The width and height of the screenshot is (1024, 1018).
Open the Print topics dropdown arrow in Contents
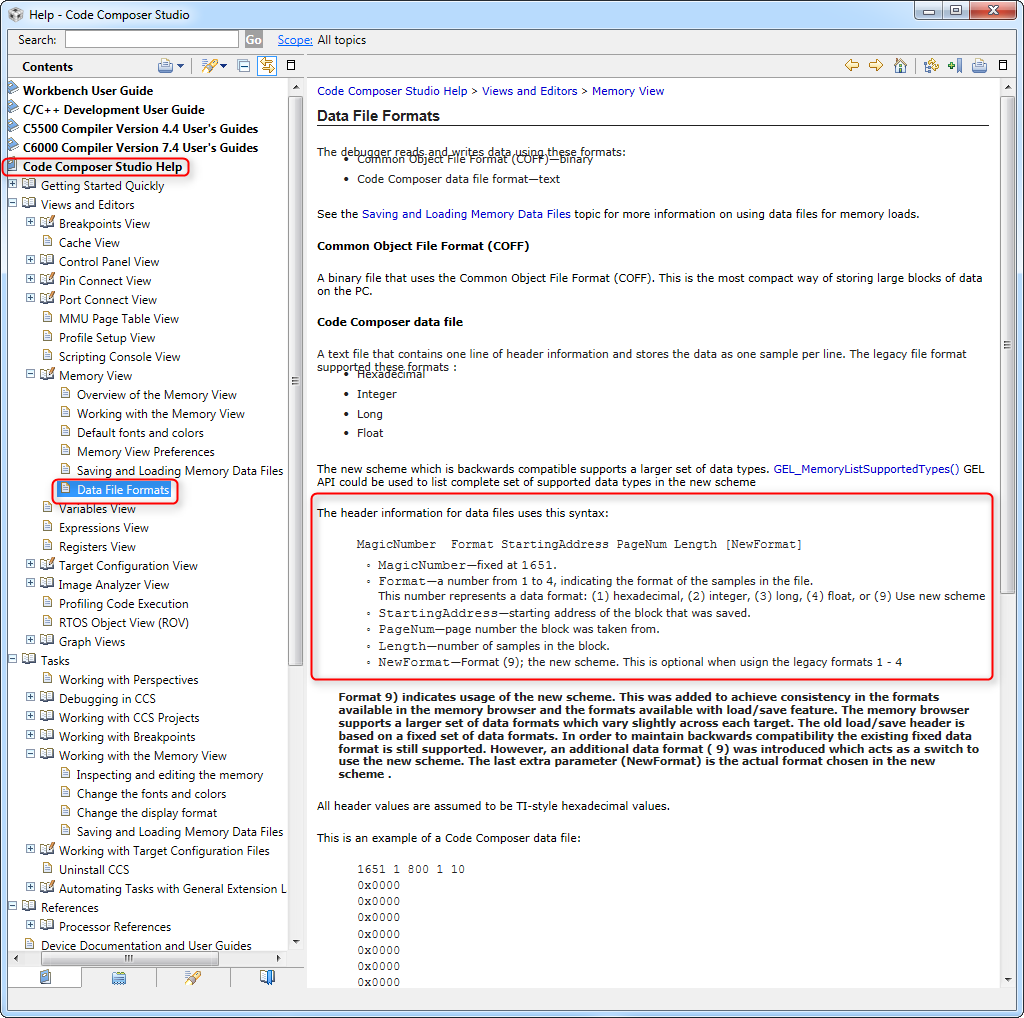[x=180, y=66]
